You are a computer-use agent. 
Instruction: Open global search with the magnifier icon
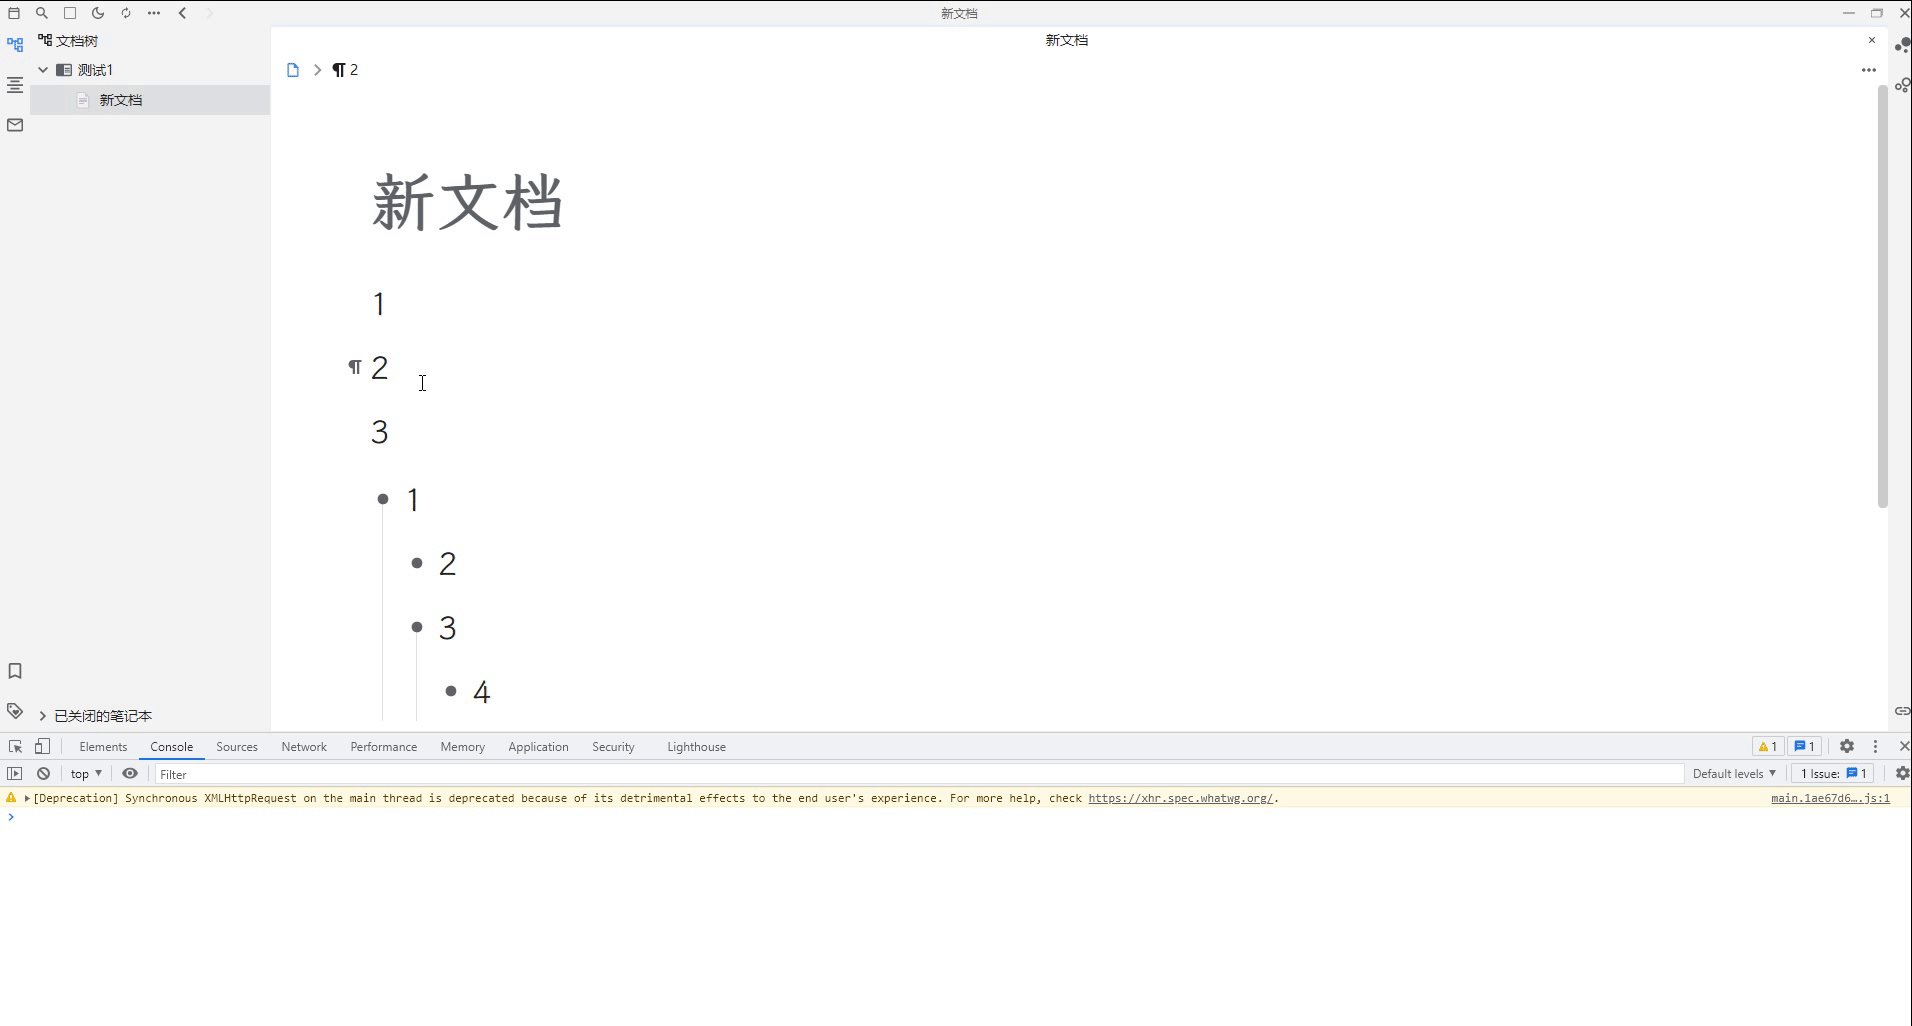coord(41,13)
